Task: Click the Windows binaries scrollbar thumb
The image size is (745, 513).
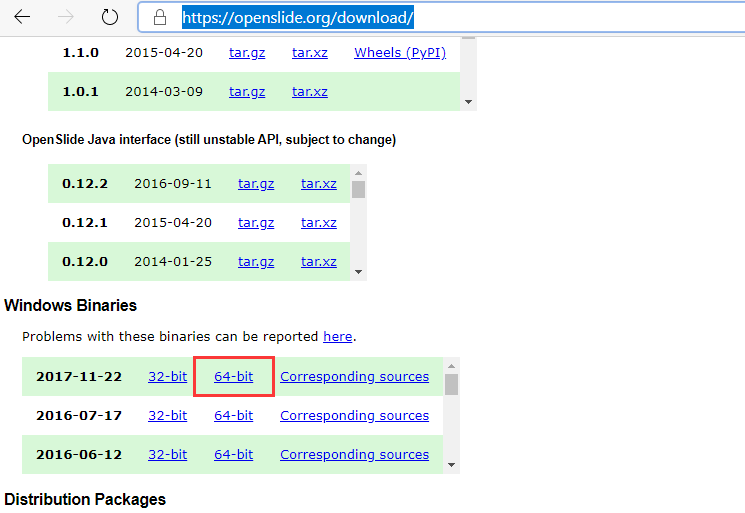Action: 451,384
